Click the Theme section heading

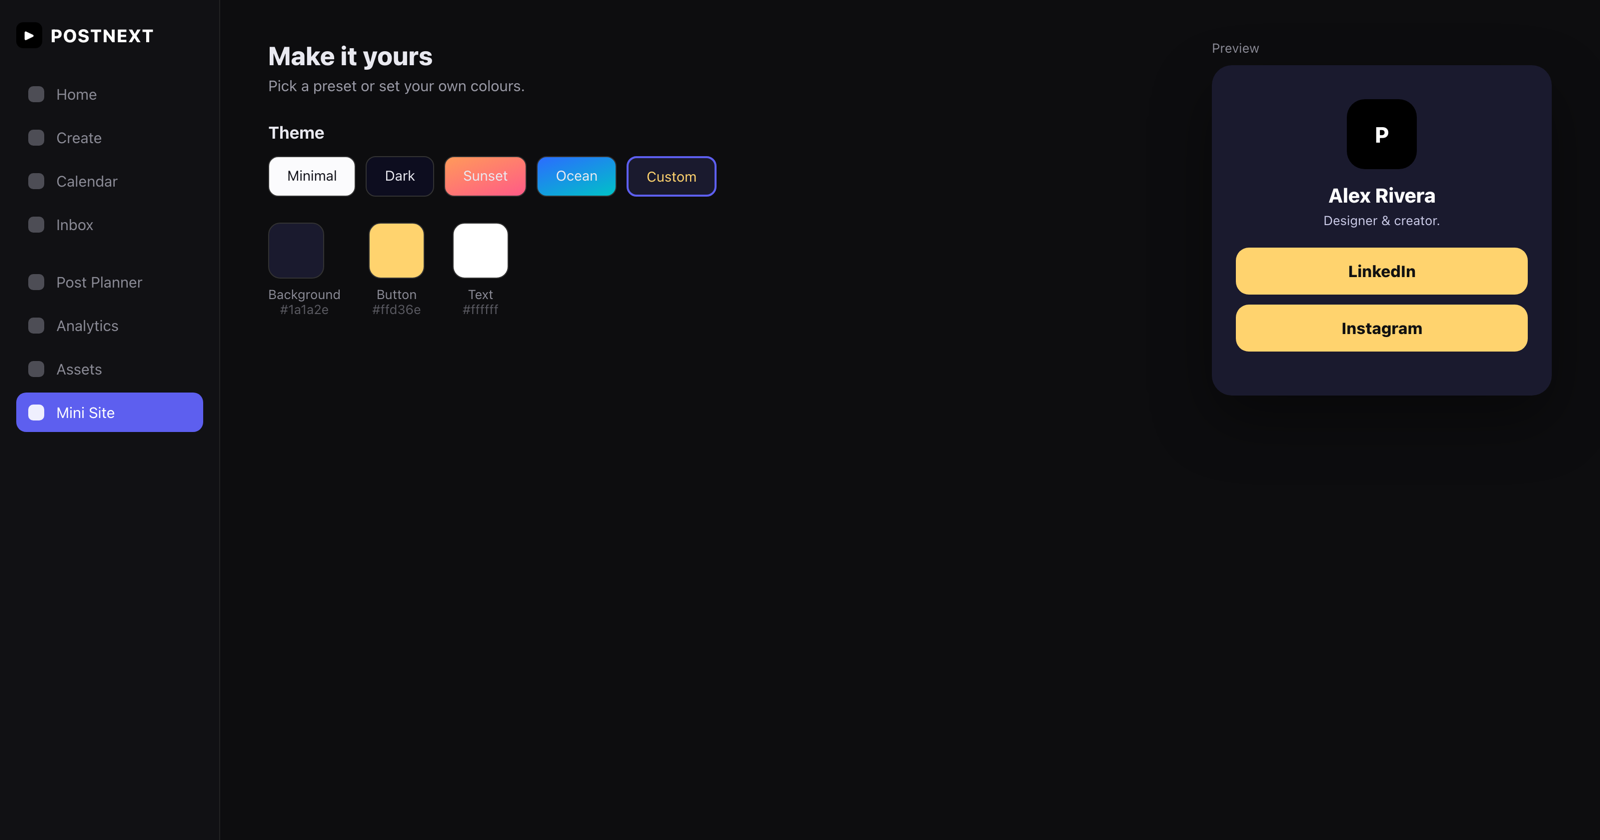point(296,133)
